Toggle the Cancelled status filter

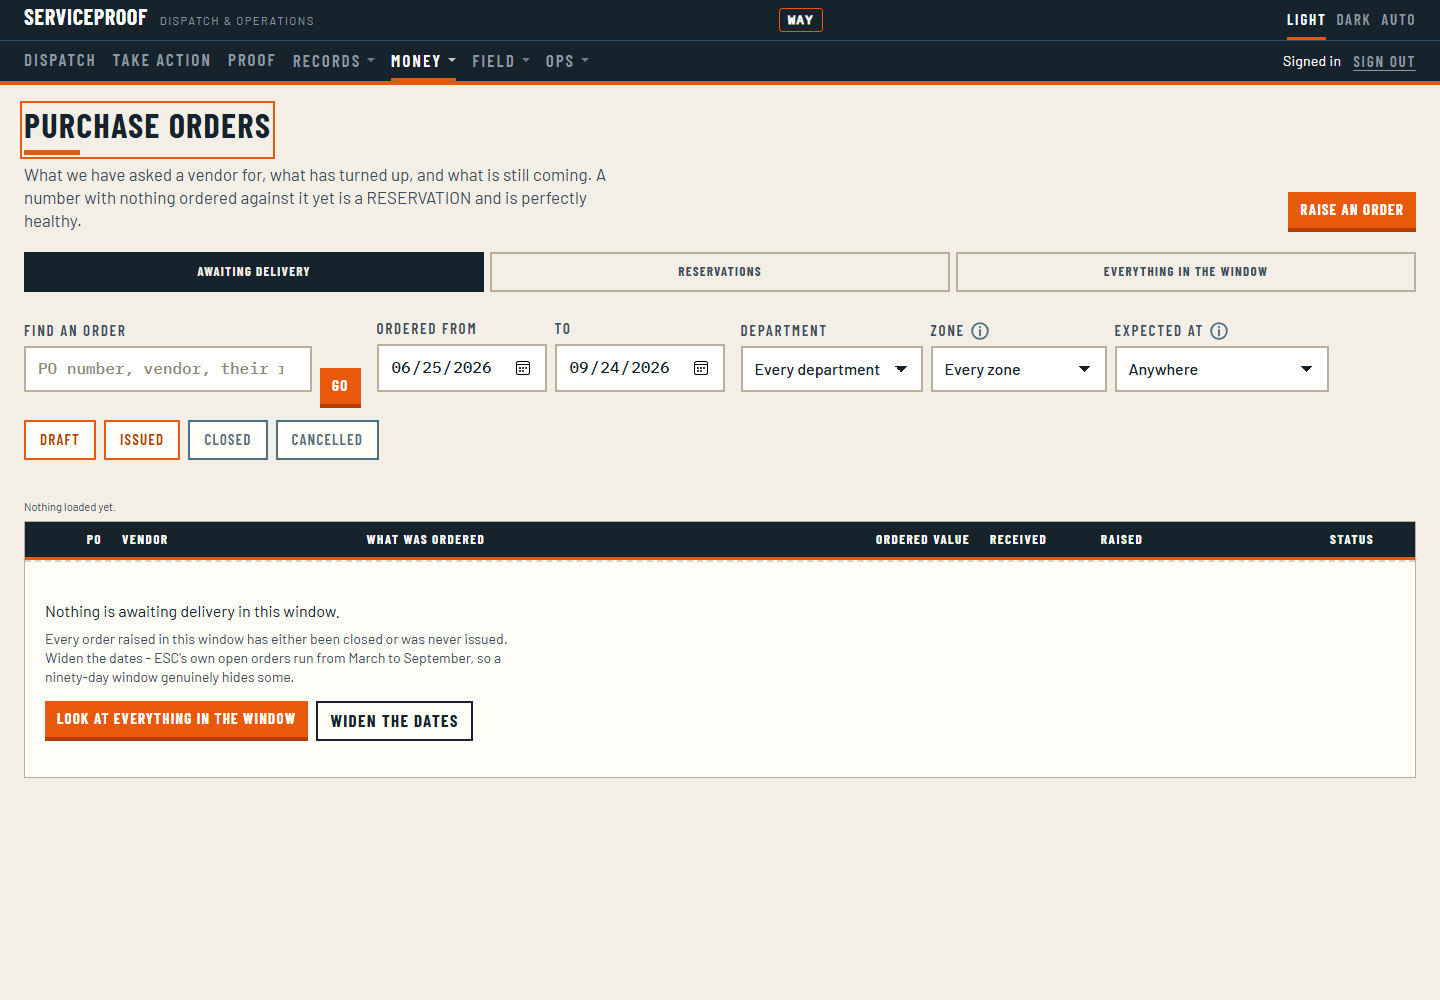click(327, 440)
